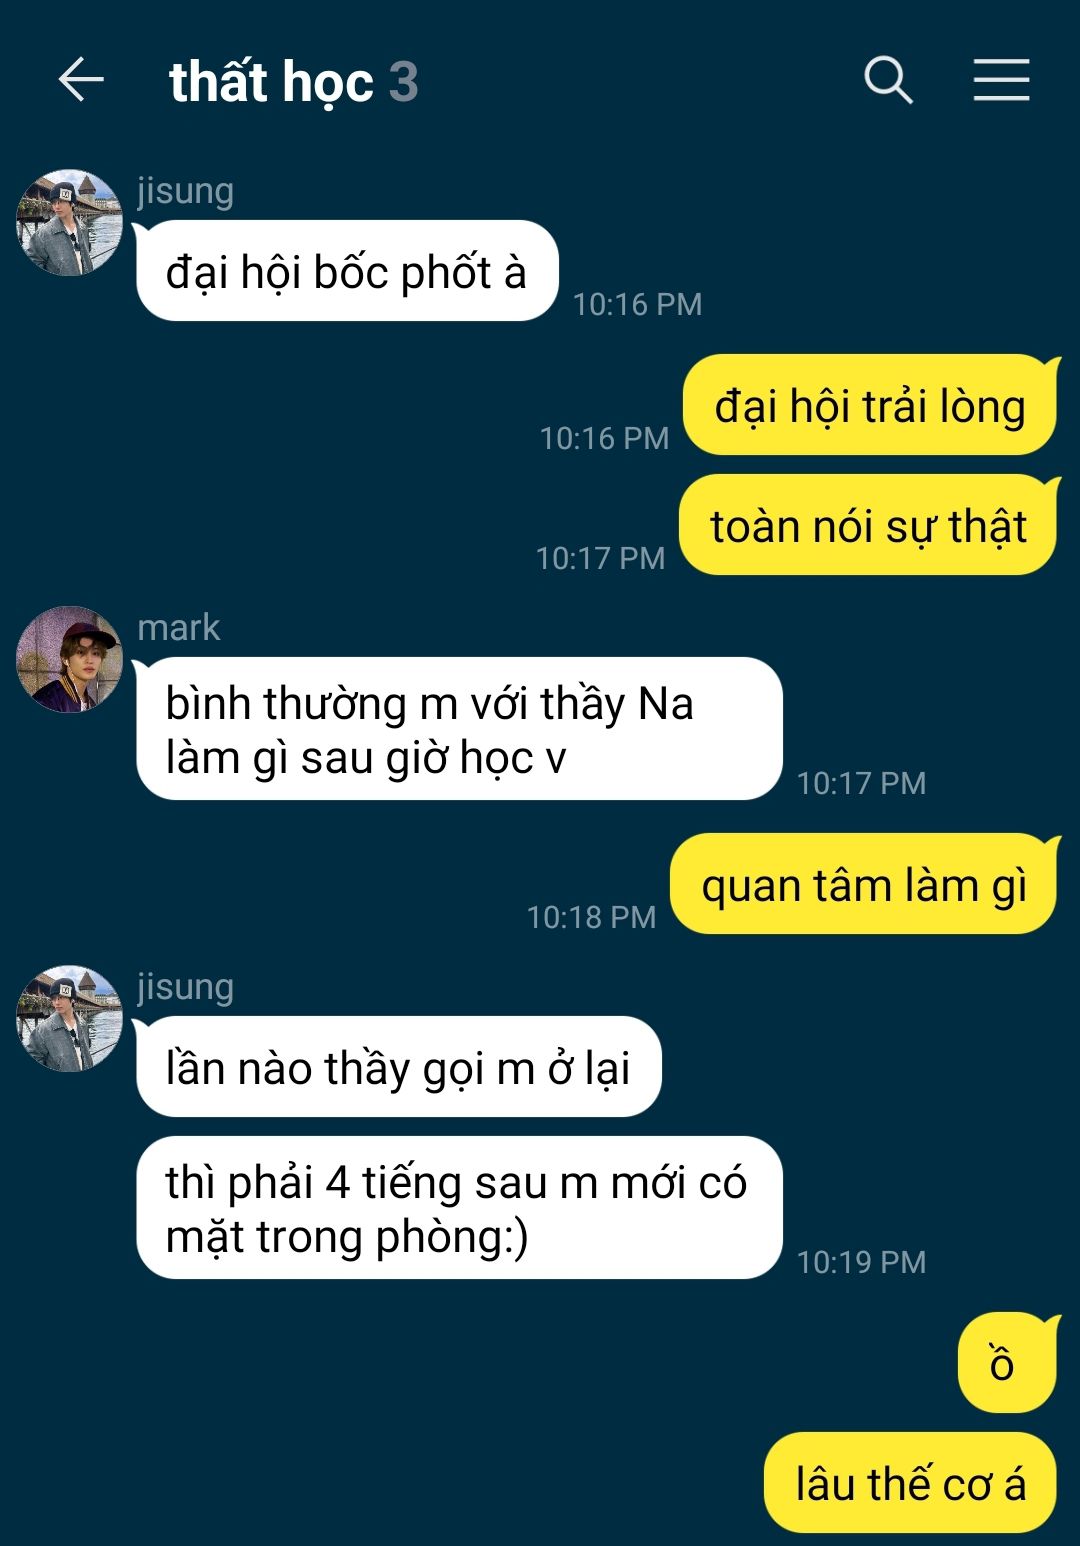Tap the message lần nào thầy gọi m ở lại
The height and width of the screenshot is (1546, 1080).
pos(398,1067)
